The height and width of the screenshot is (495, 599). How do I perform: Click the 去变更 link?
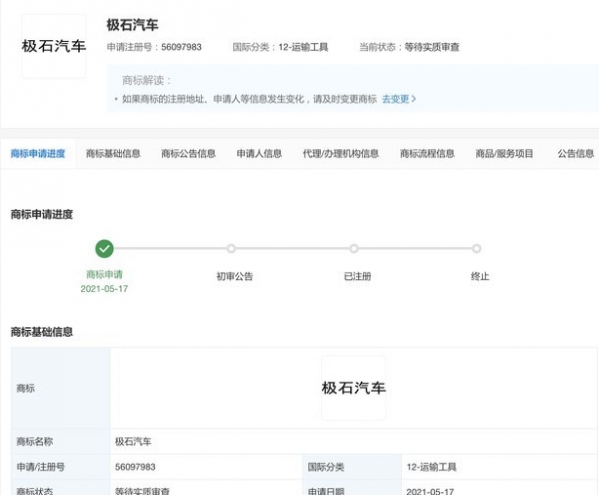(399, 99)
